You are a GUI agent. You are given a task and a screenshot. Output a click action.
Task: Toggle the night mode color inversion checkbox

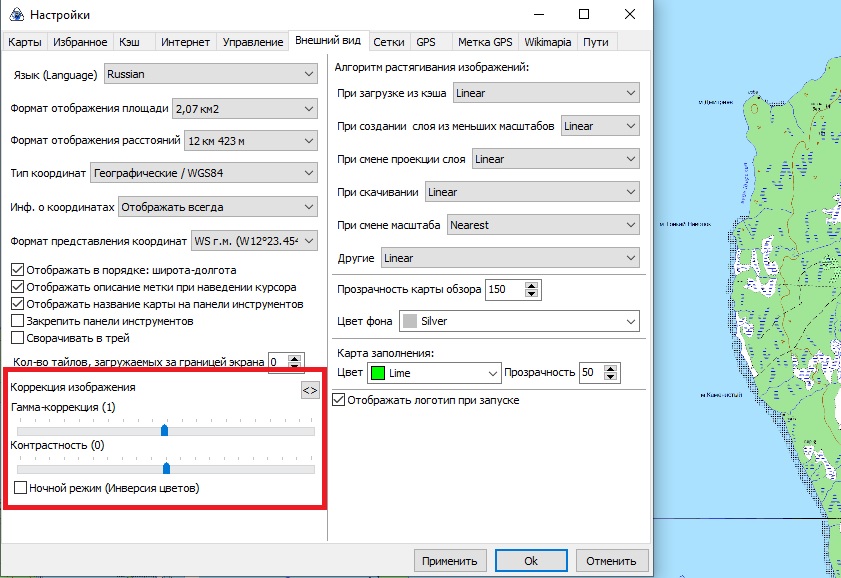tap(21, 488)
